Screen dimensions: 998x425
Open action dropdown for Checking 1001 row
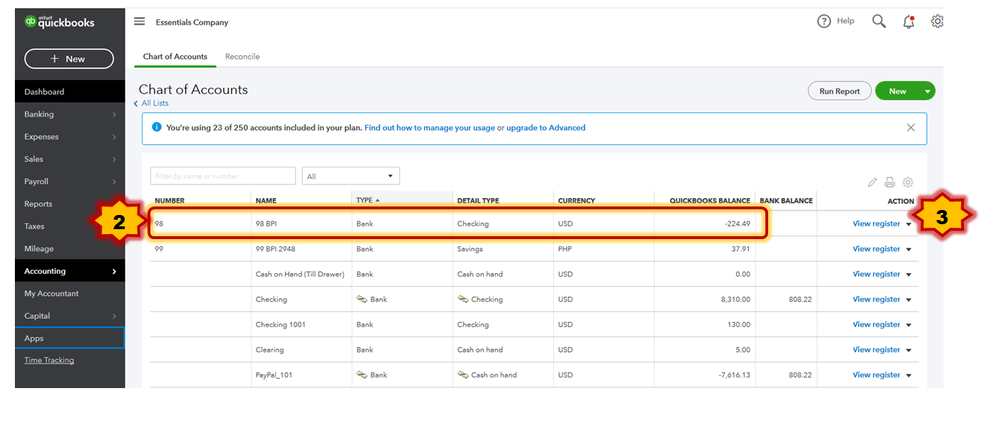(909, 325)
